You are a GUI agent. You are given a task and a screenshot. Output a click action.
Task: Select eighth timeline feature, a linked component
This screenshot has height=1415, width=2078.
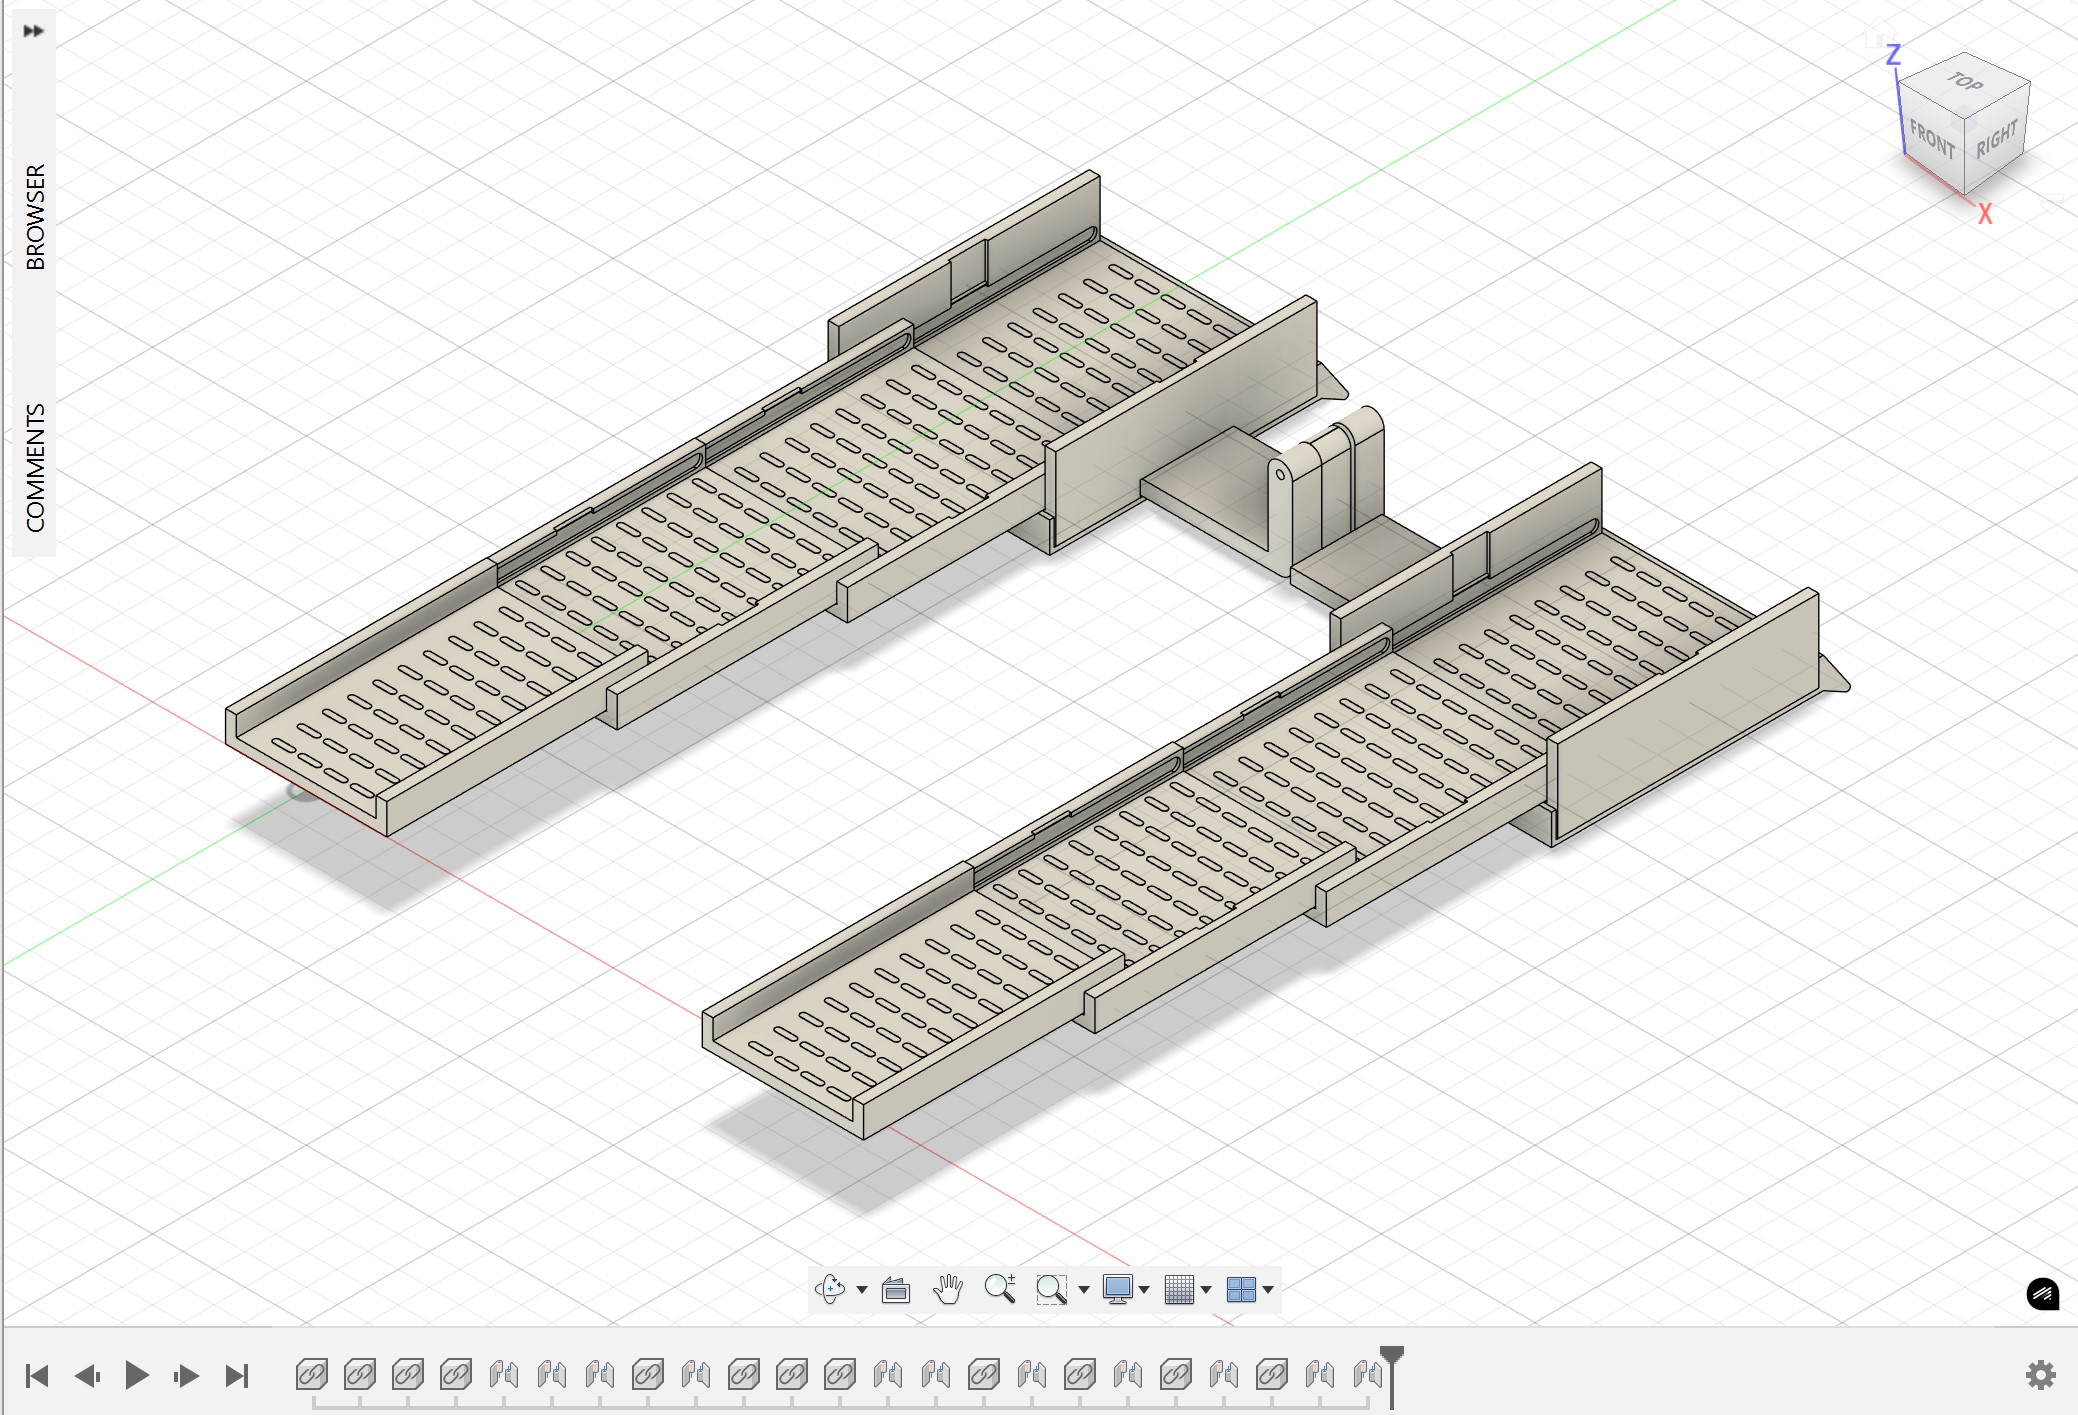tap(648, 1375)
